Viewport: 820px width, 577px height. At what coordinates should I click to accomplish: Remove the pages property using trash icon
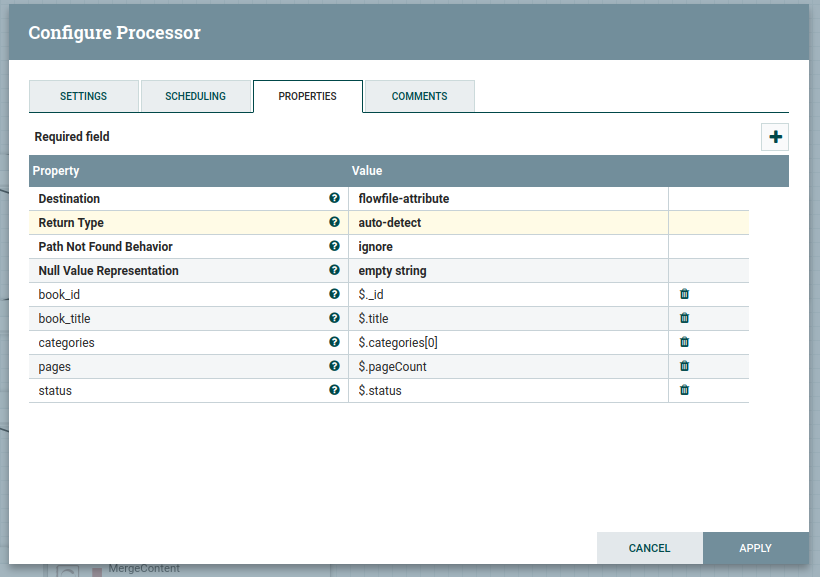[x=684, y=366]
